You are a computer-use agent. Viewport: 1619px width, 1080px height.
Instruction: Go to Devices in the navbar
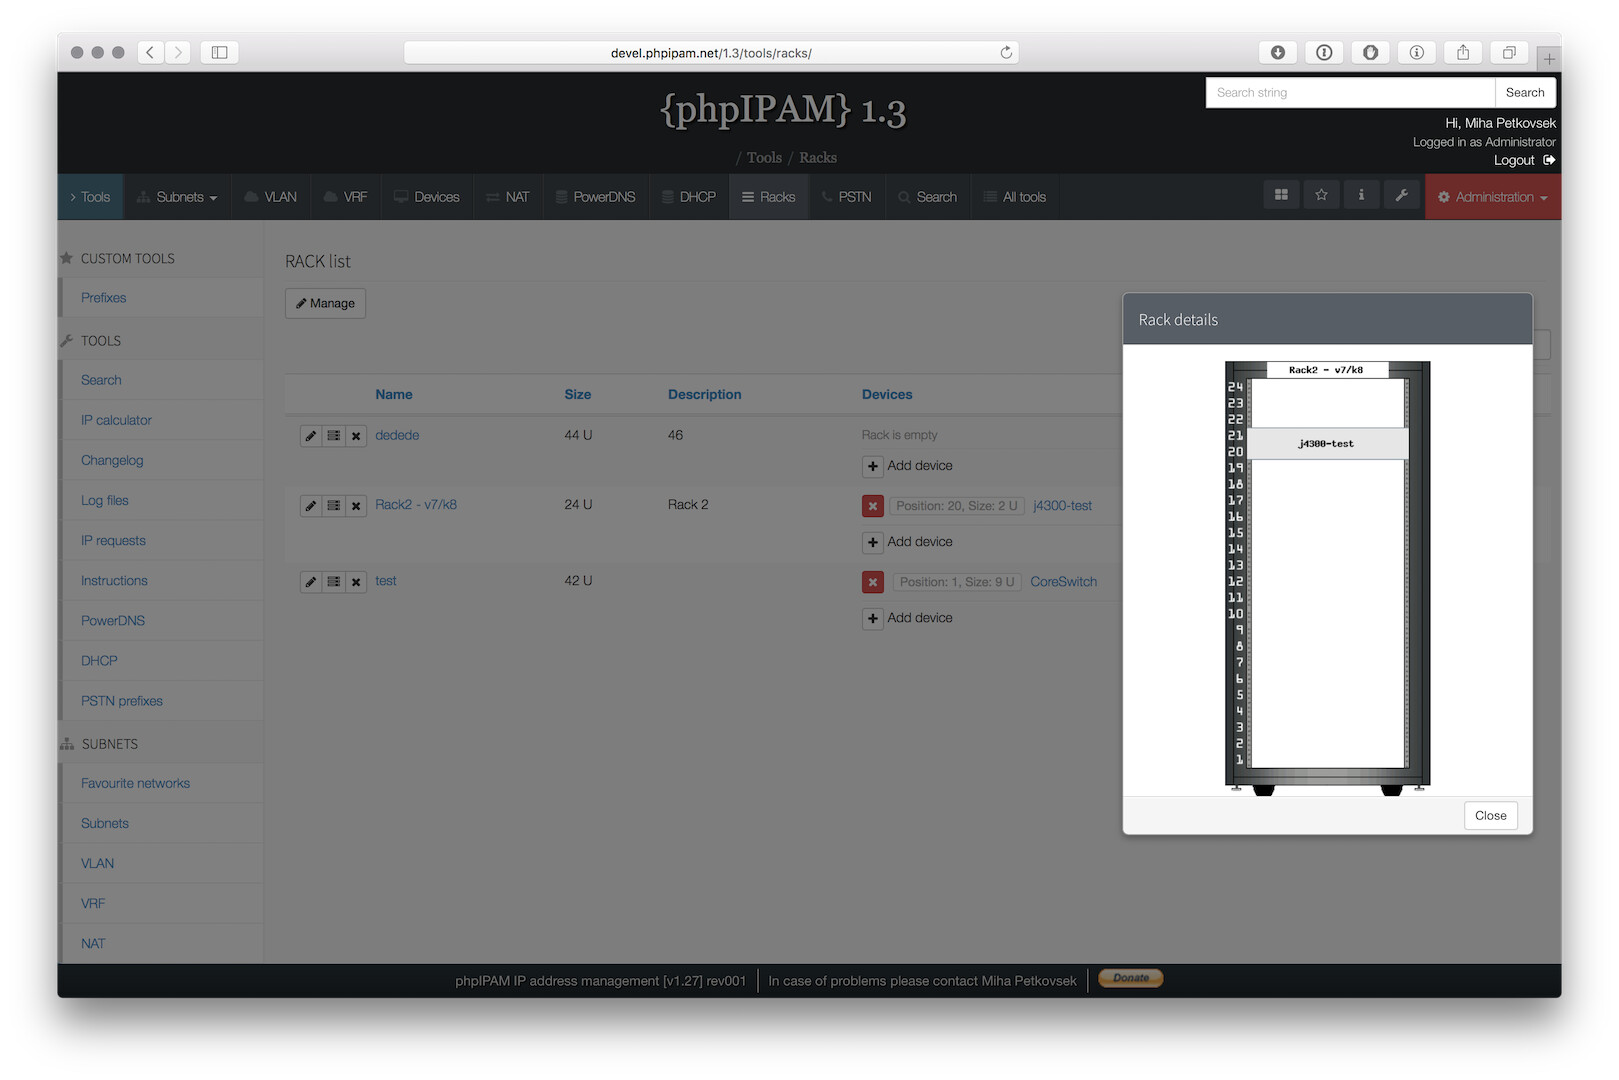pos(427,197)
